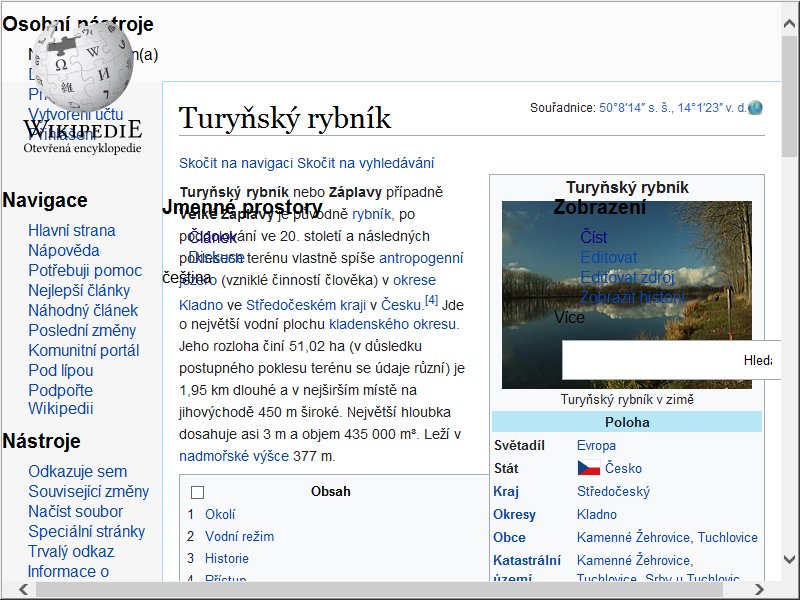Open Poslední změny link
Screen dimensions: 800x600
(x=82, y=330)
